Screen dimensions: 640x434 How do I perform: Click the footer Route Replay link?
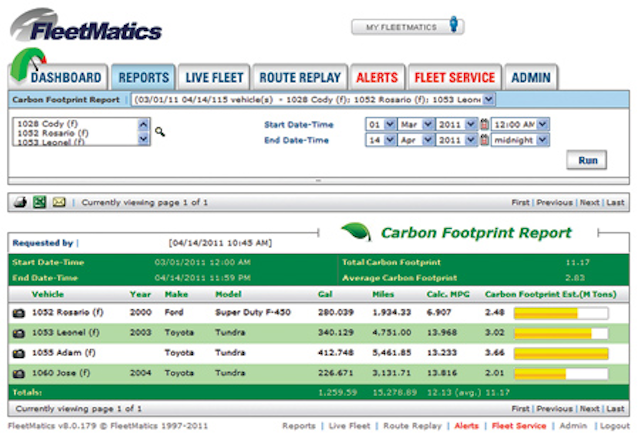tap(413, 426)
